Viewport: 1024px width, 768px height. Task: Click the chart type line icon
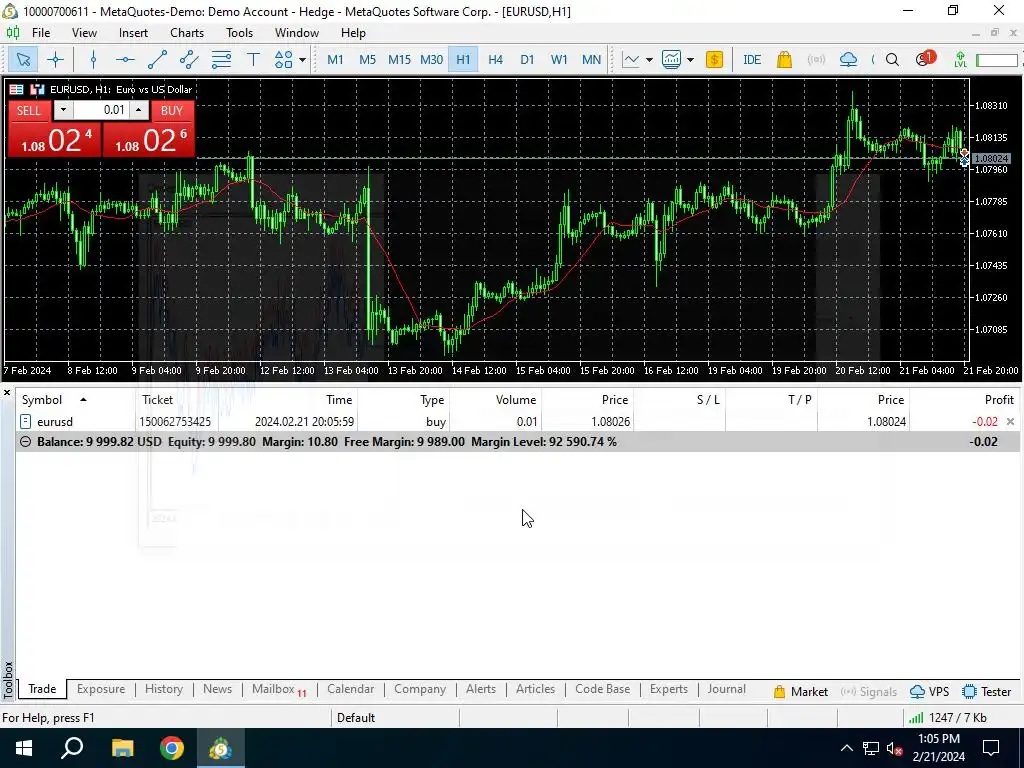click(x=631, y=60)
